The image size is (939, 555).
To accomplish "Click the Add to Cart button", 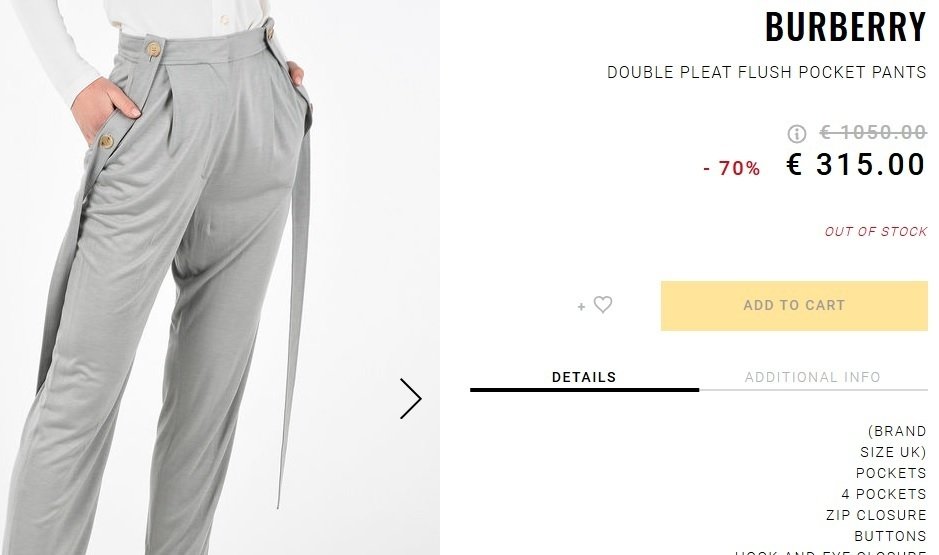I will click(x=794, y=305).
